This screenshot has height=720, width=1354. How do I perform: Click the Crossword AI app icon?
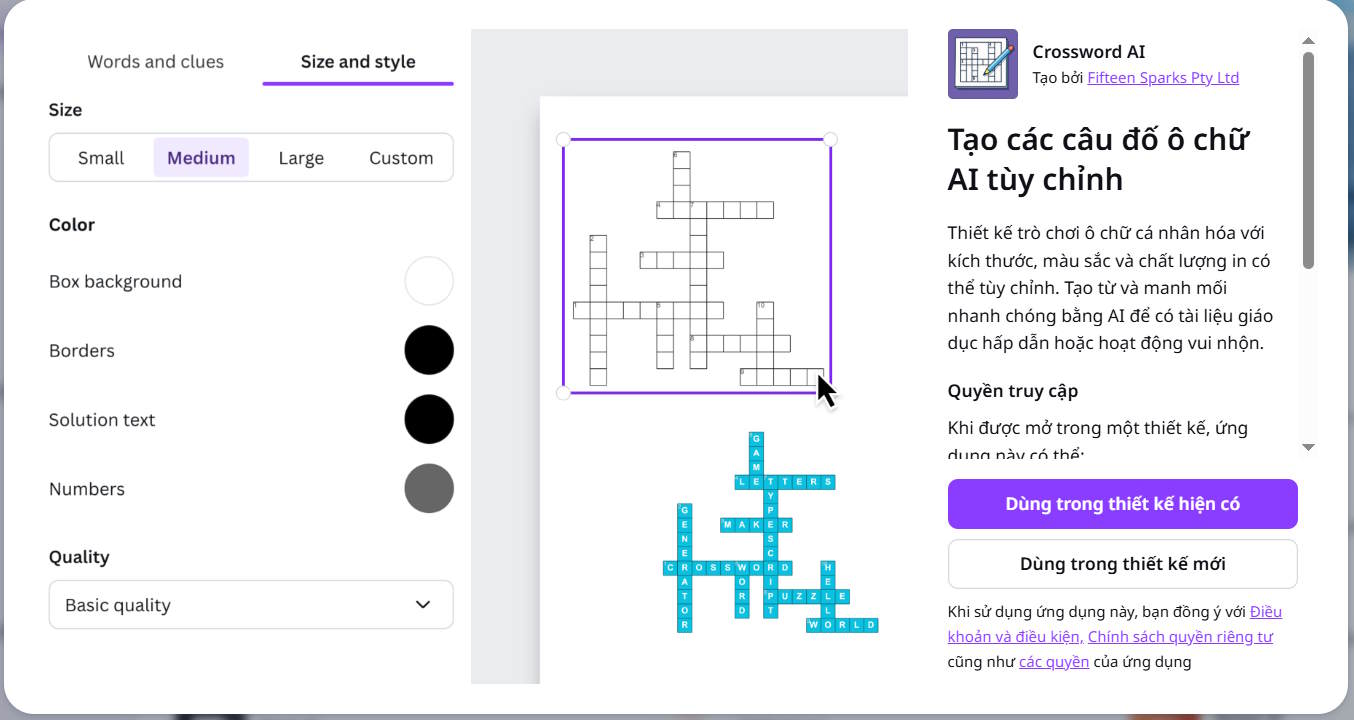point(982,64)
